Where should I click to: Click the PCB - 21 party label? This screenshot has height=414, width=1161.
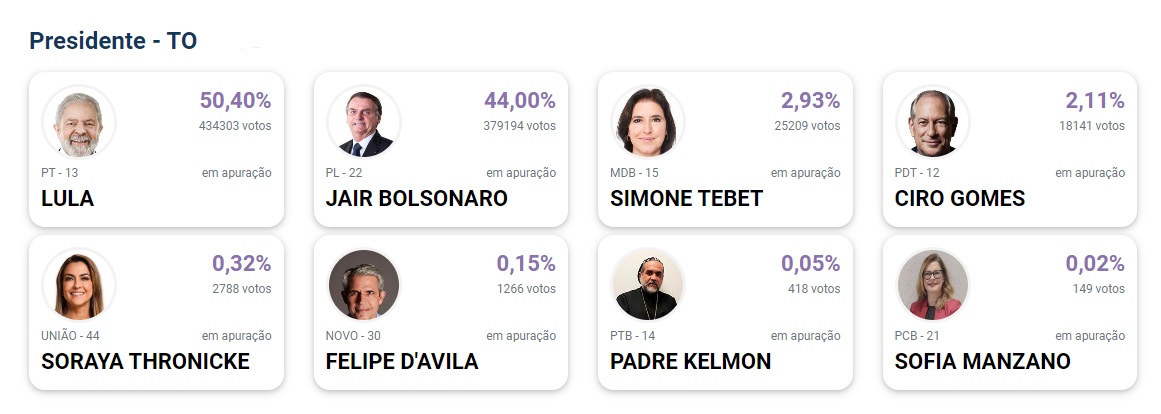pyautogui.click(x=917, y=335)
